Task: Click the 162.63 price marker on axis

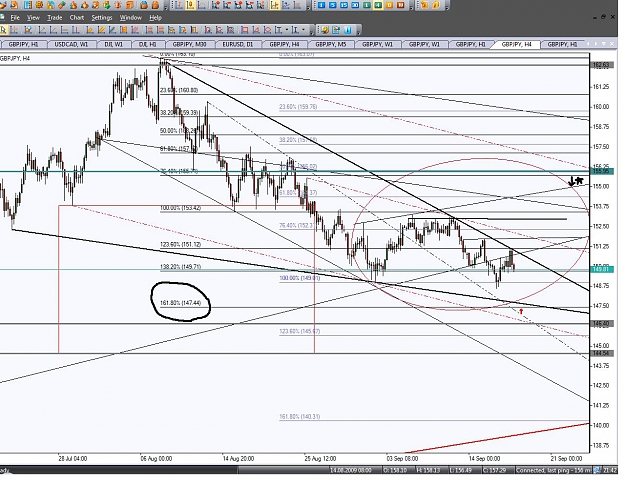Action: click(601, 65)
